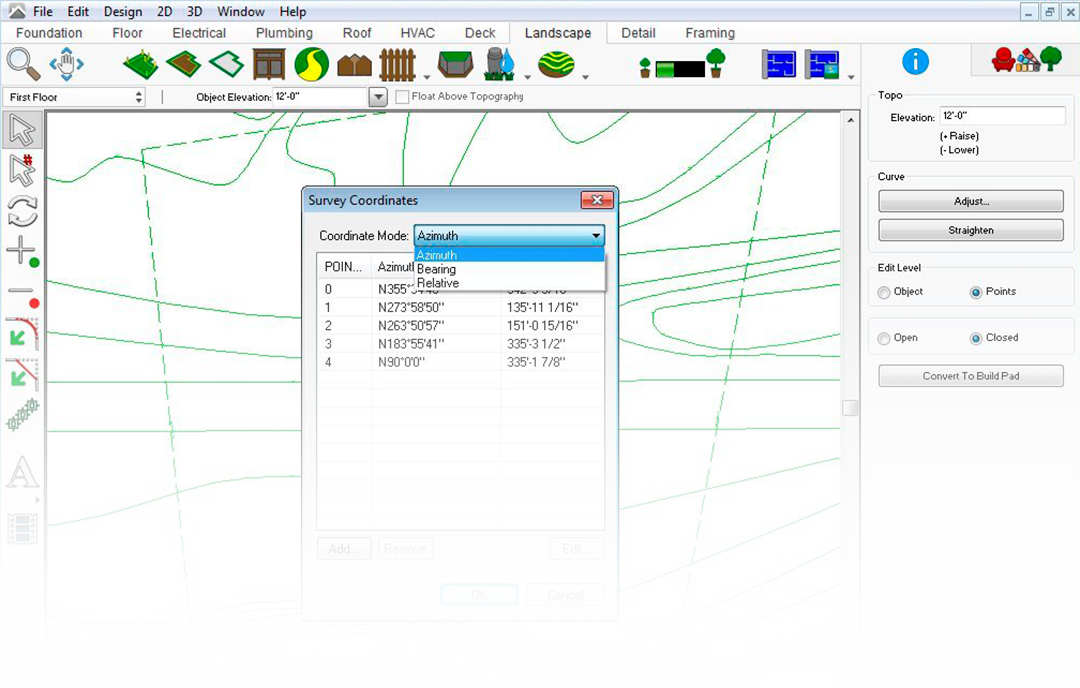The height and width of the screenshot is (688, 1080).
Task: Select the magnifying glass zoom tool
Action: coord(22,64)
